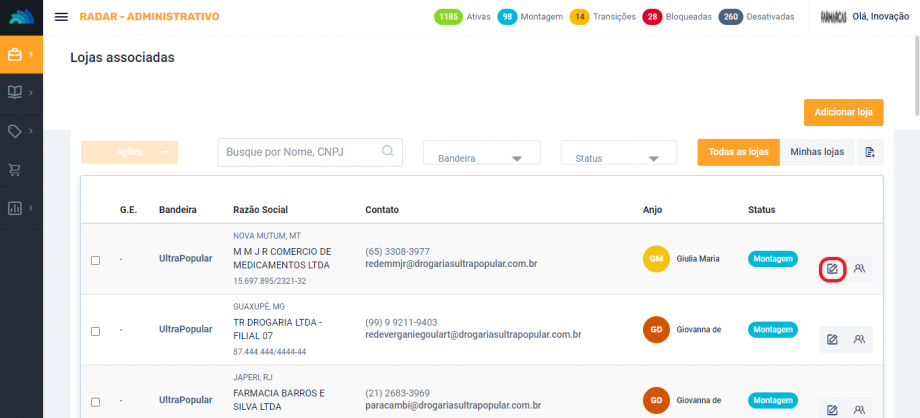Open the bar chart reports icon

pos(16,208)
